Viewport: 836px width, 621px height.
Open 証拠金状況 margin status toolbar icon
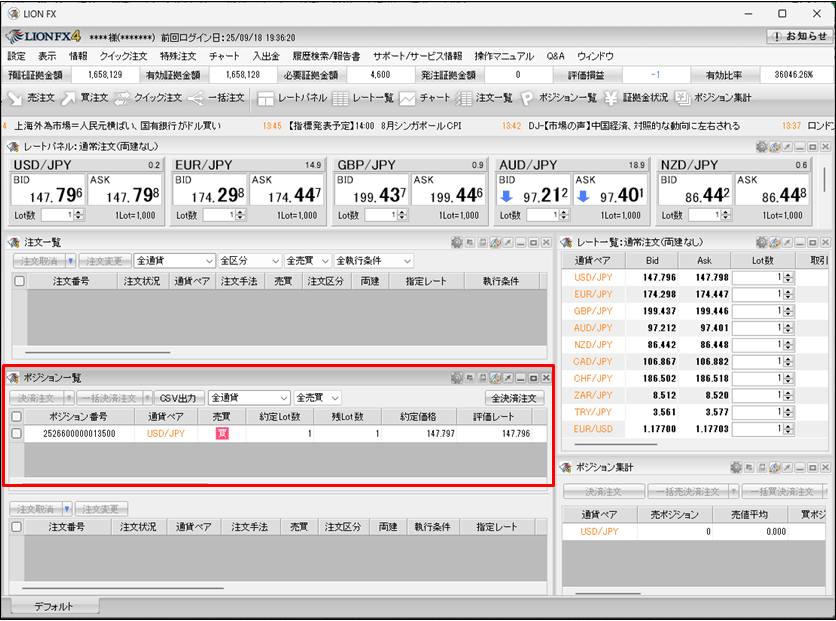(x=636, y=98)
